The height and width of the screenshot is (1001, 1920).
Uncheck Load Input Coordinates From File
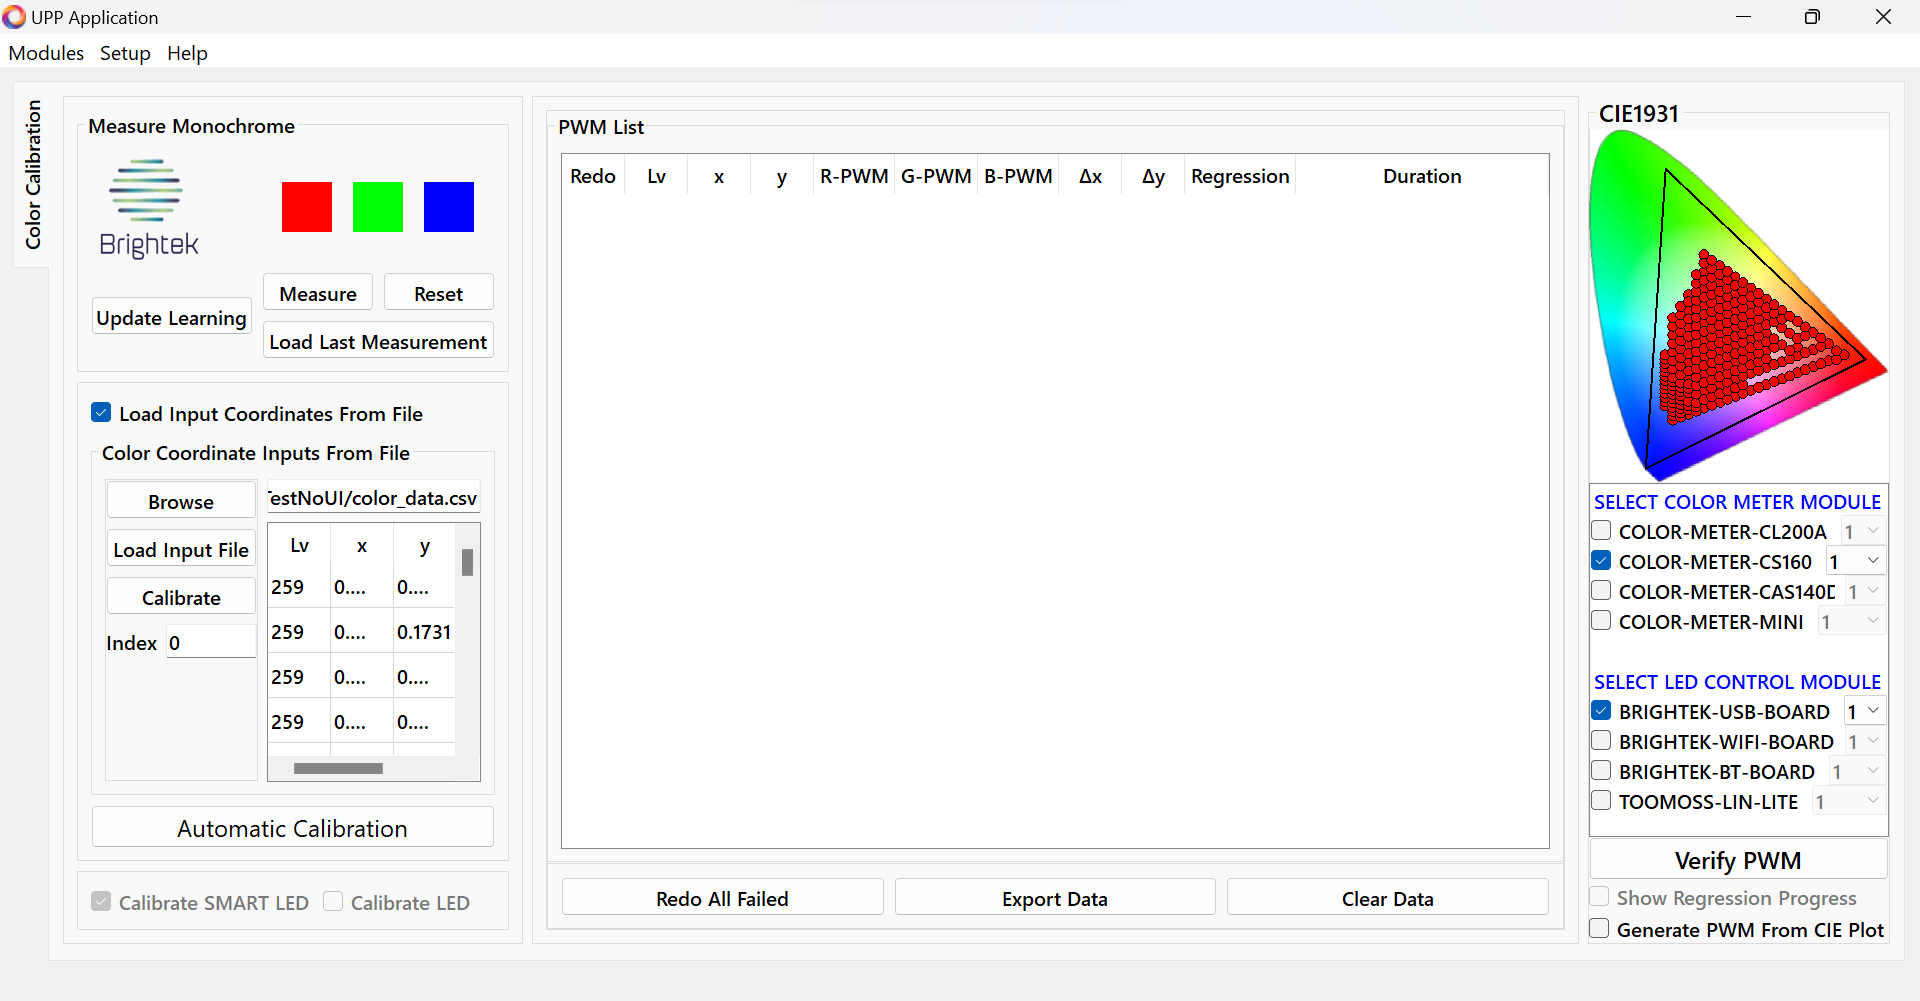101,413
